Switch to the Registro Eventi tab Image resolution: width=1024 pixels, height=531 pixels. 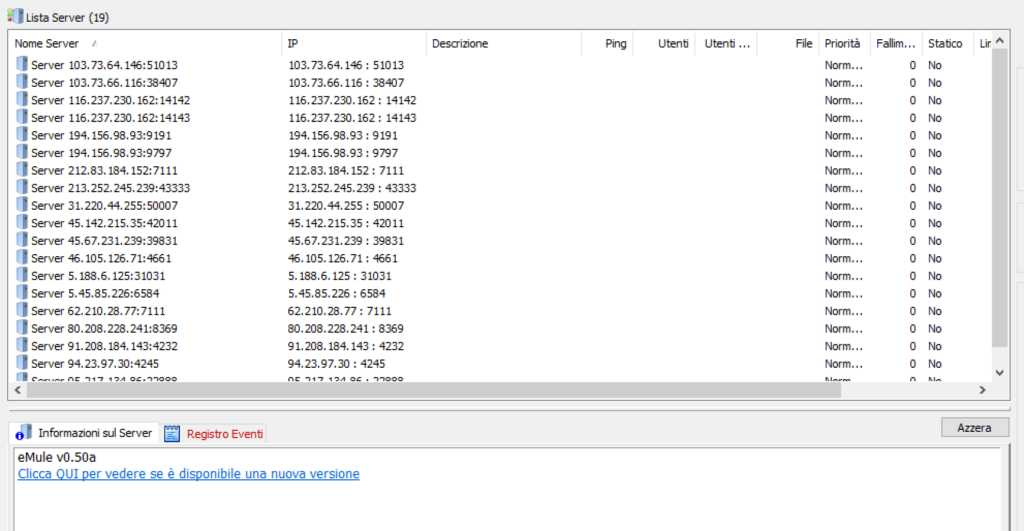click(x=214, y=434)
